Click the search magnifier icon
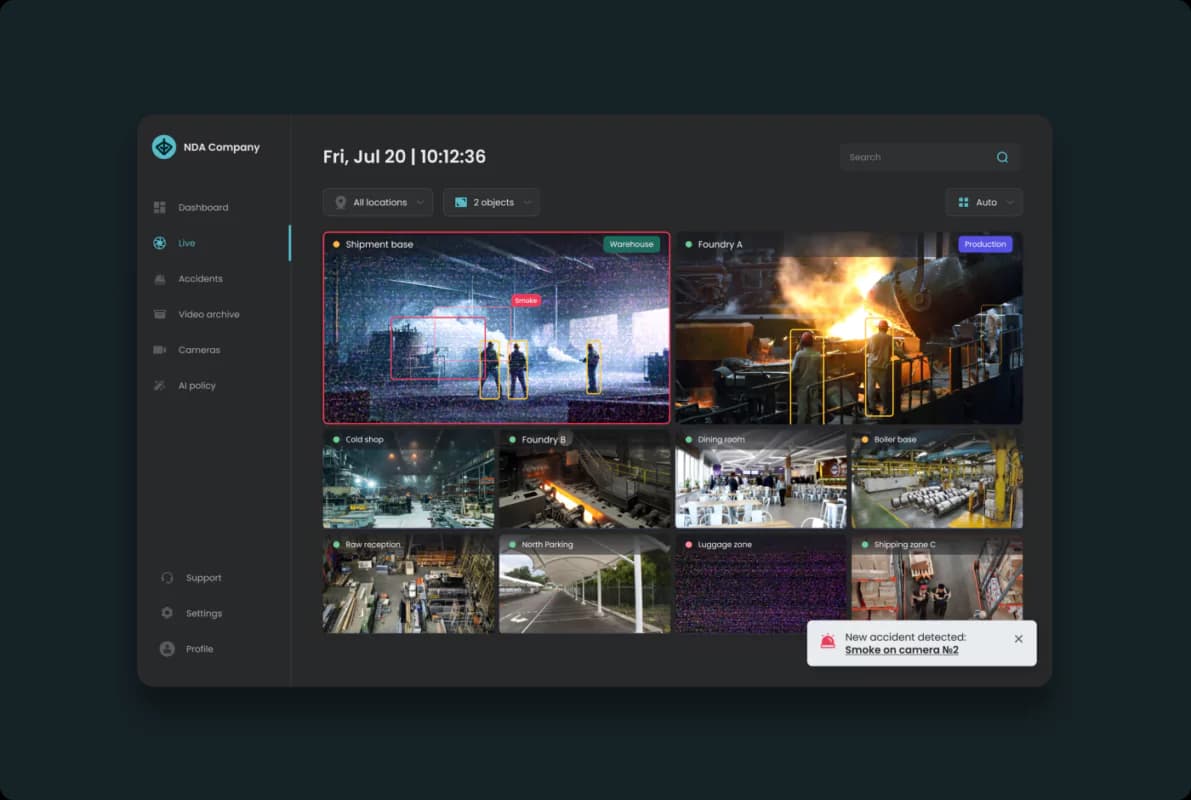The height and width of the screenshot is (800, 1191). tap(1002, 157)
